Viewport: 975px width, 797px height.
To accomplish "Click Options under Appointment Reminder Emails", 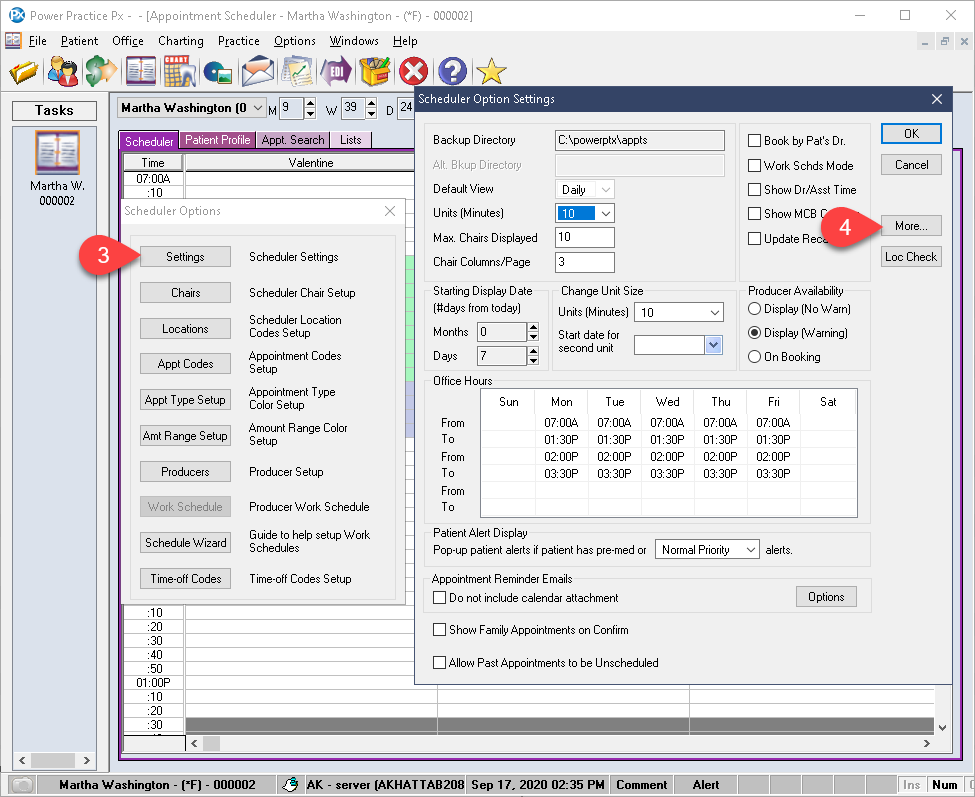I will pyautogui.click(x=826, y=597).
